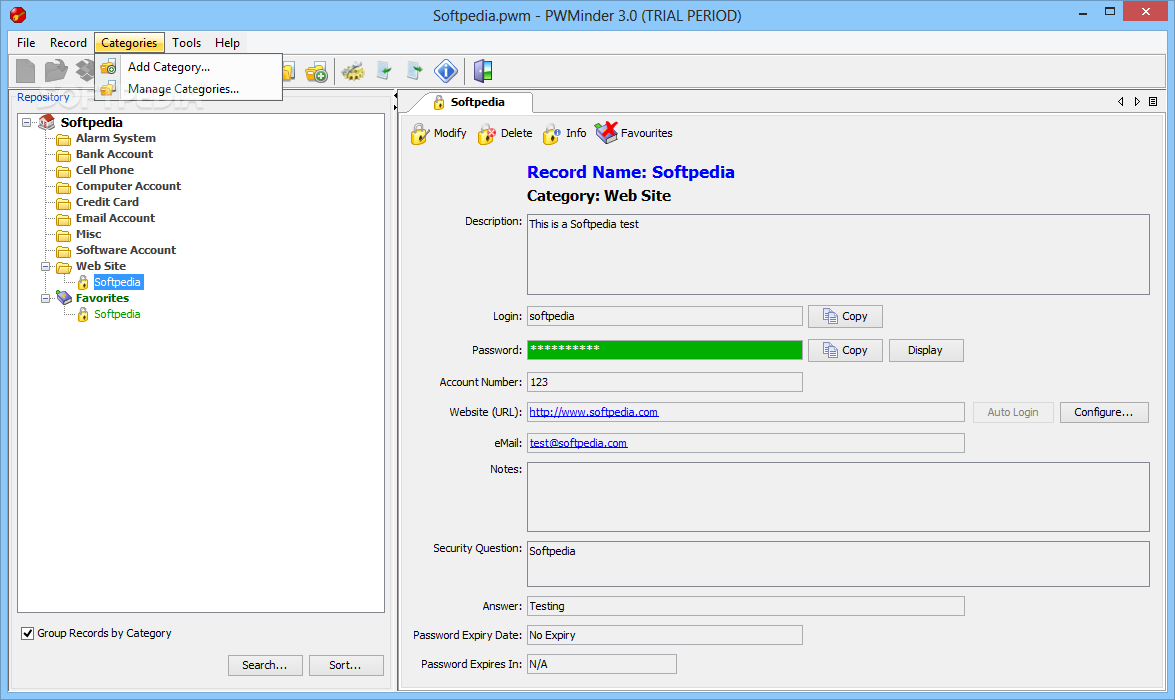Click the PWMinder app icon in the title bar

tap(19, 15)
